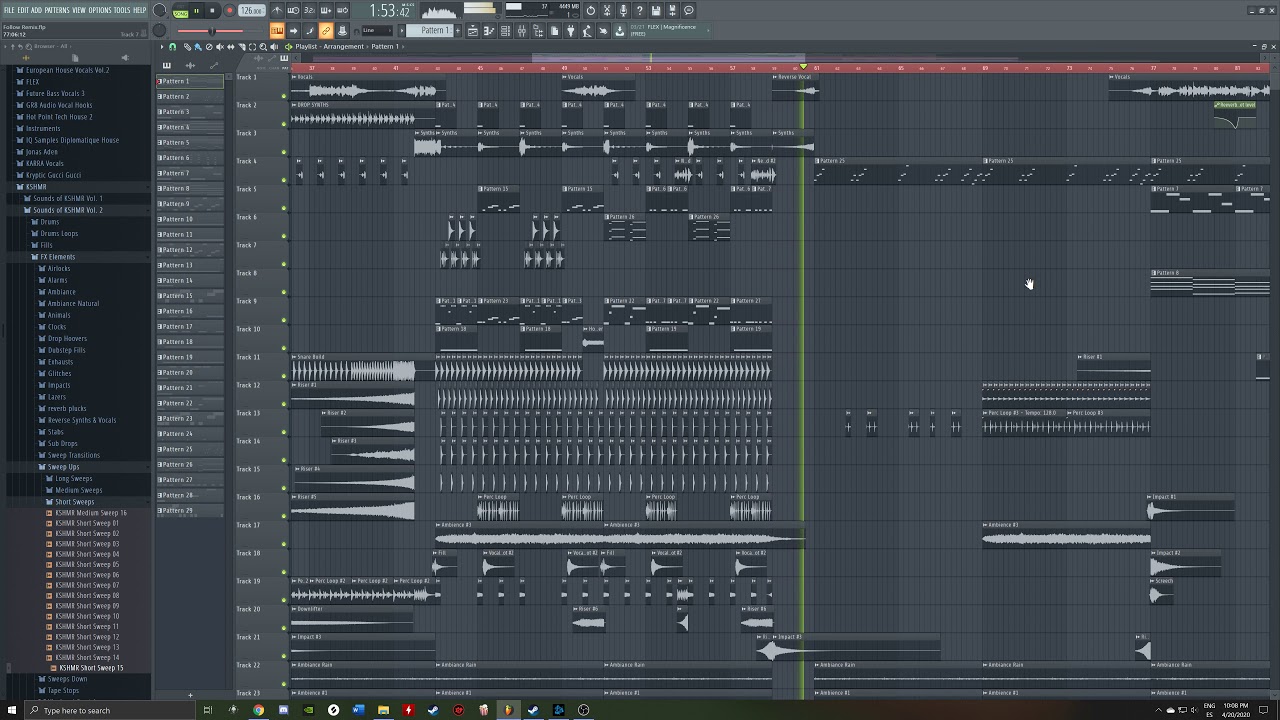Click the red Record button

(229, 10)
